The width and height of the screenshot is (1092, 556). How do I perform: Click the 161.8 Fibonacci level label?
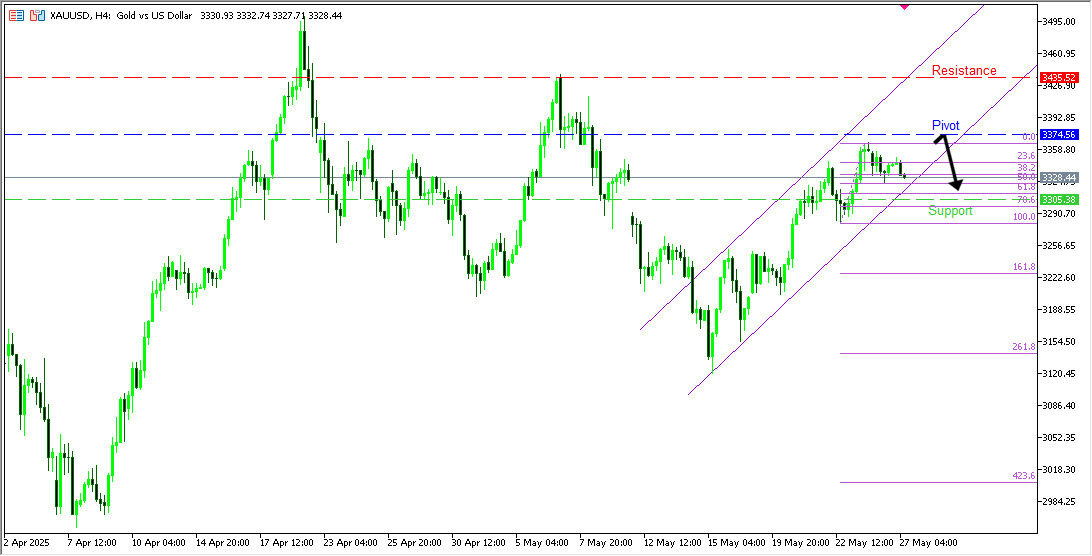click(1023, 267)
